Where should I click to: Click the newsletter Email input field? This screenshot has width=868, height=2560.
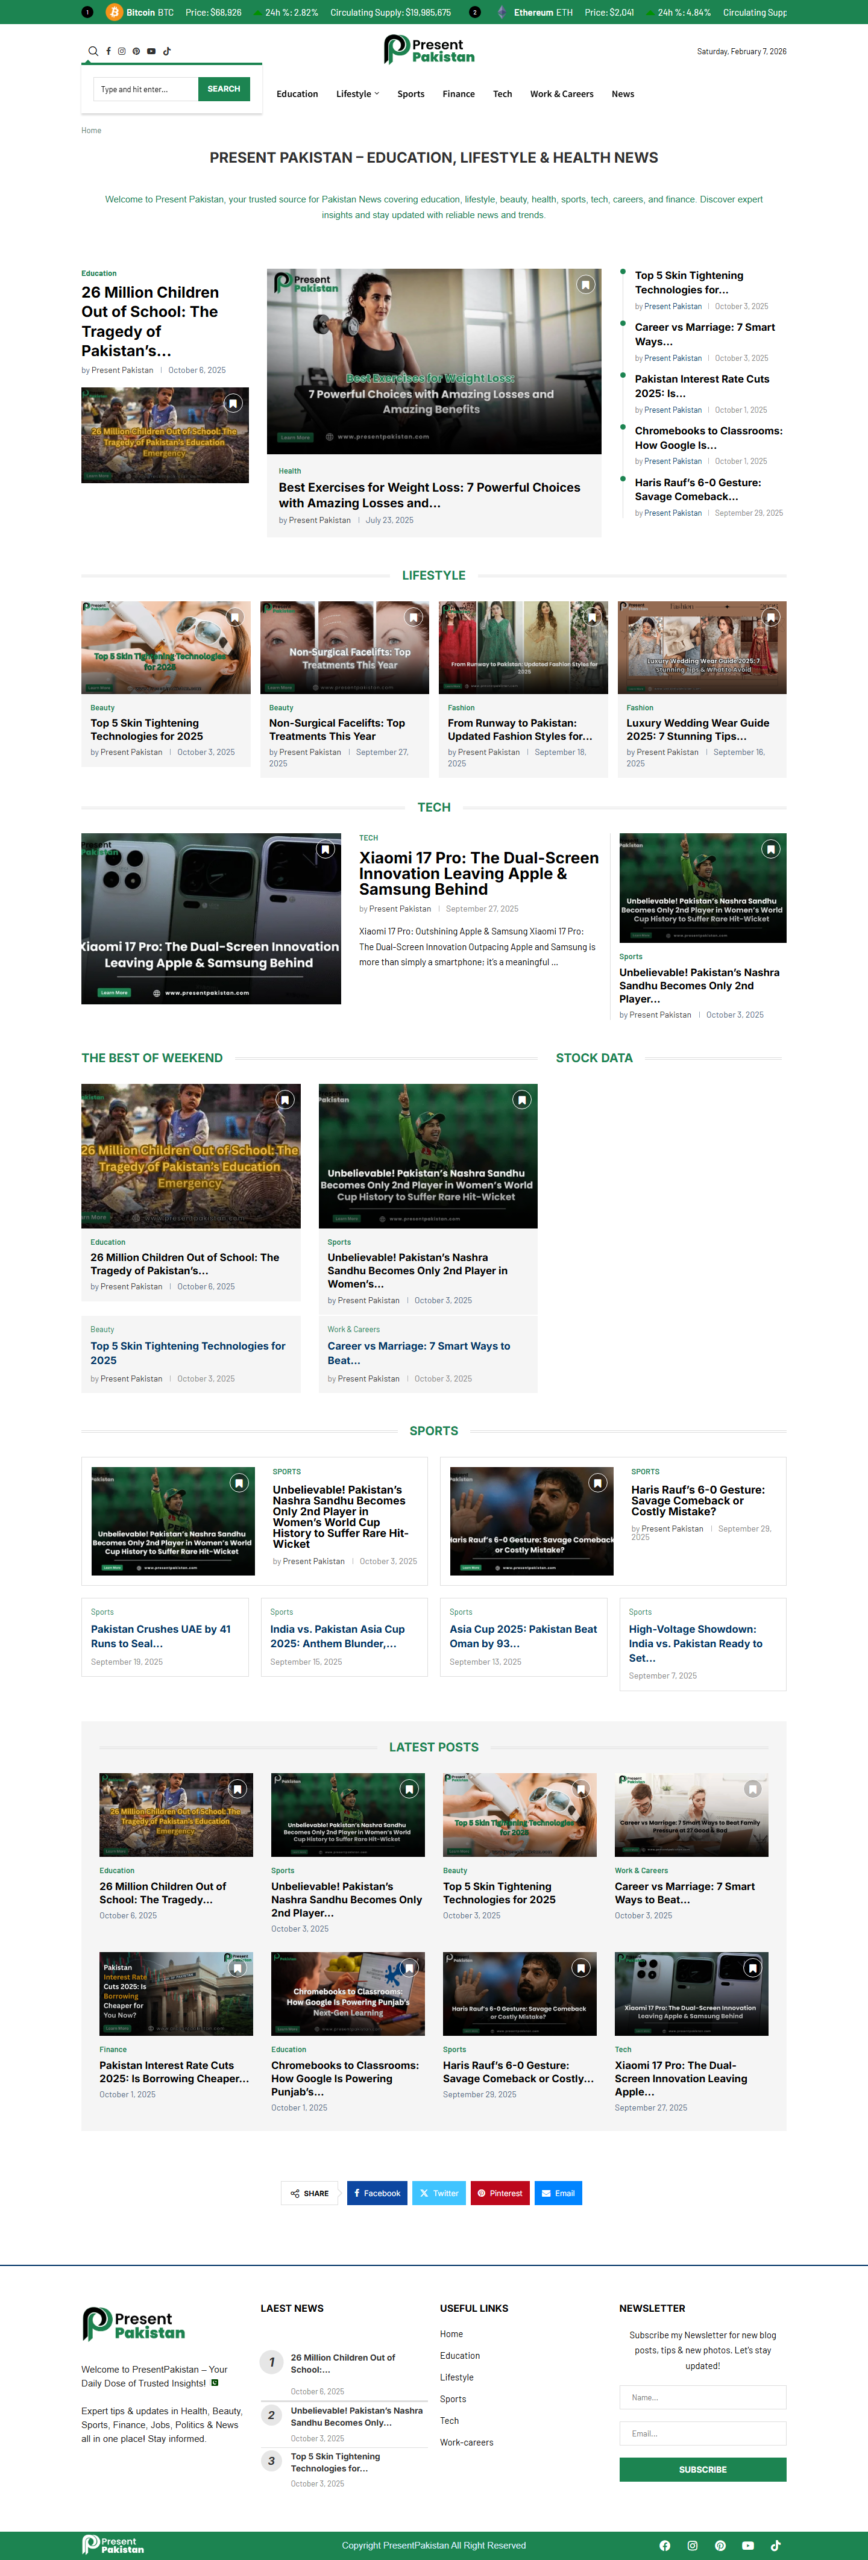point(702,2433)
